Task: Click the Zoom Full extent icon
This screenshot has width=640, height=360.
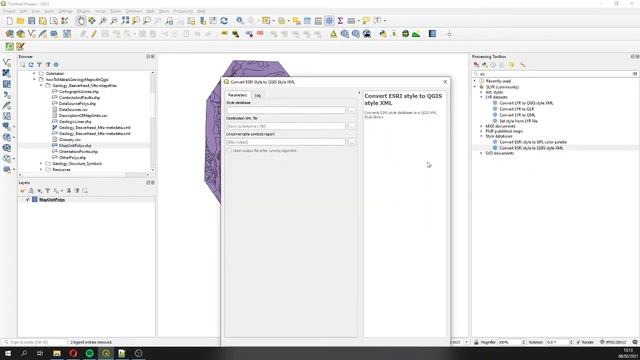Action: 125,21
